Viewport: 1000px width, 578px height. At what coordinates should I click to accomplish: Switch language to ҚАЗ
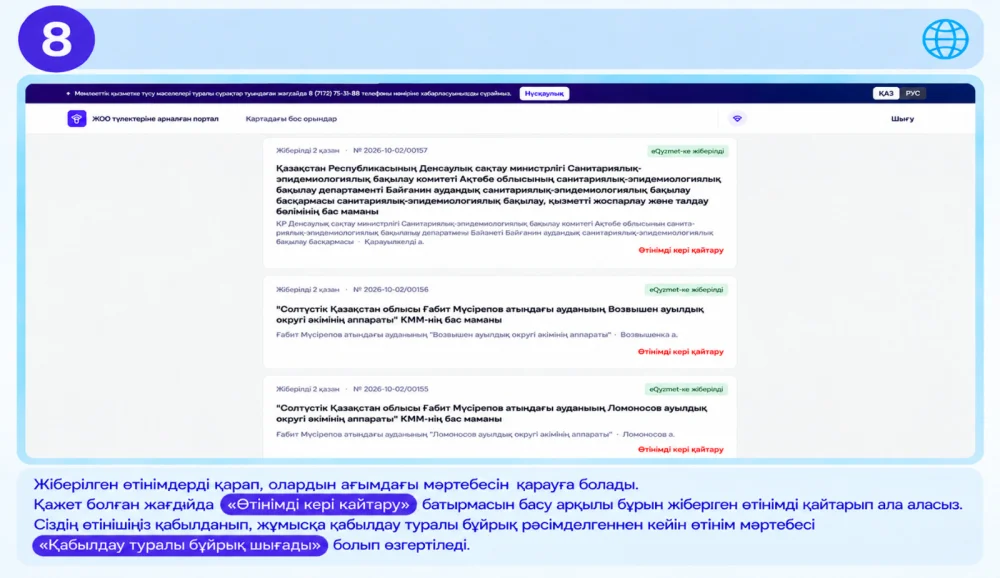pyautogui.click(x=886, y=93)
